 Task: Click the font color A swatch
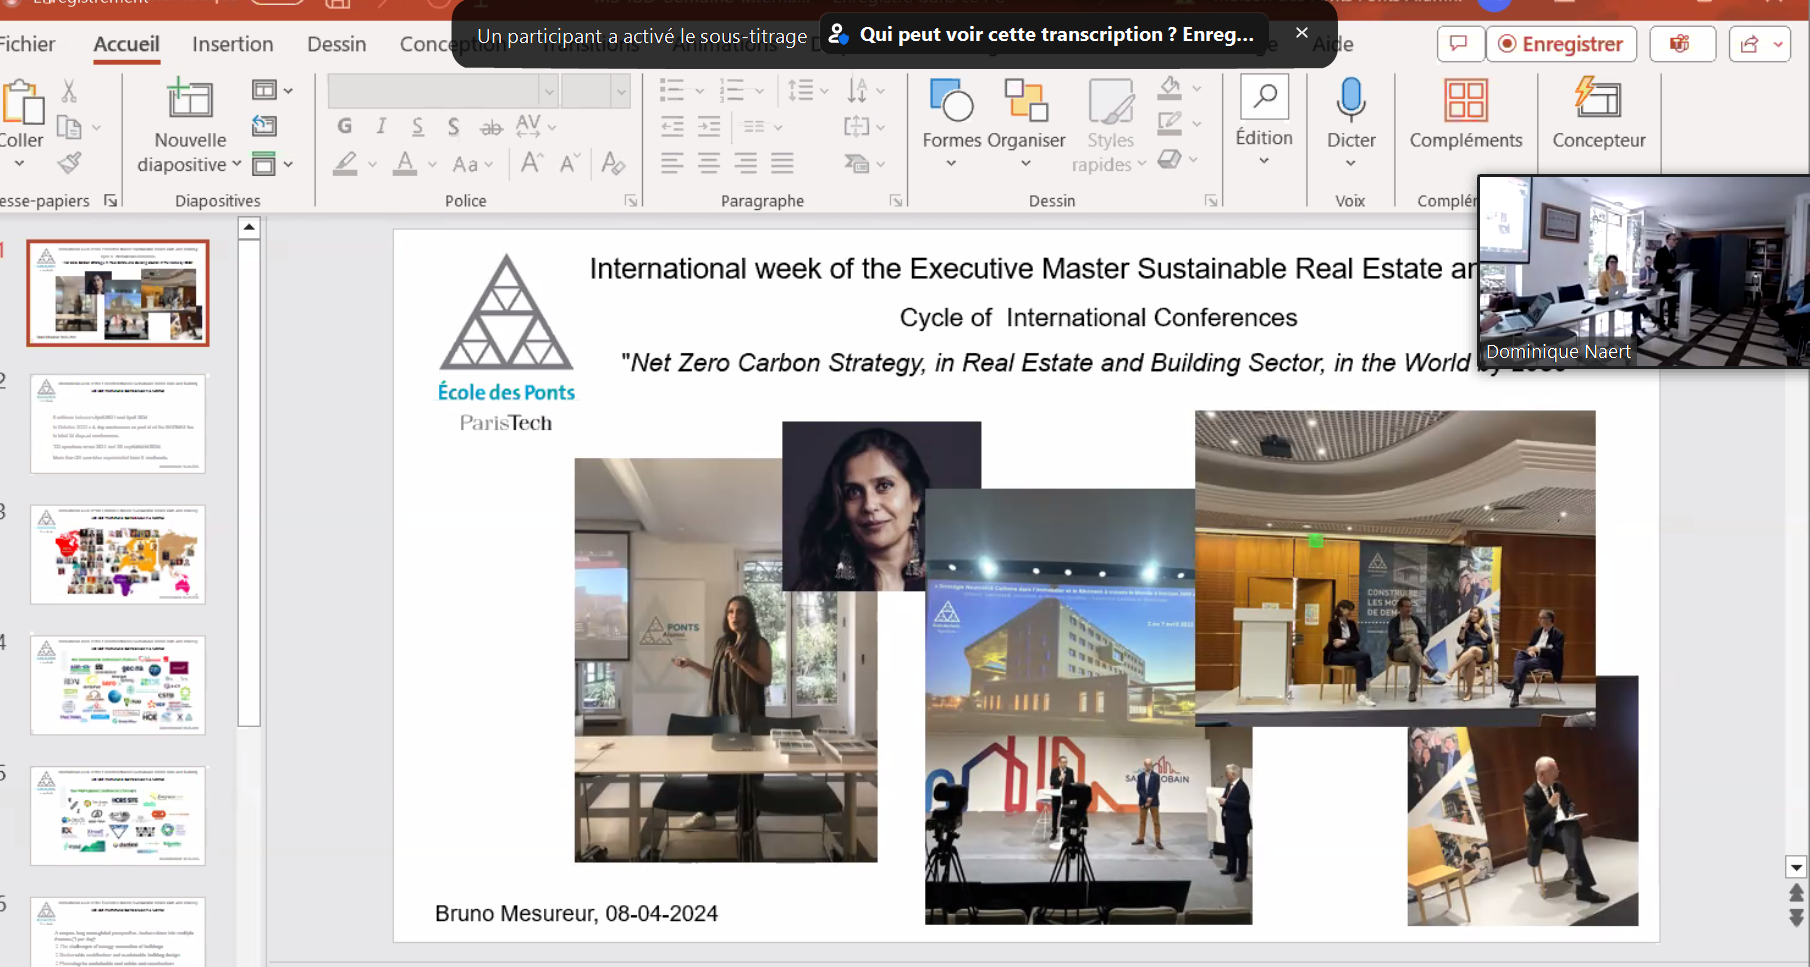click(405, 163)
